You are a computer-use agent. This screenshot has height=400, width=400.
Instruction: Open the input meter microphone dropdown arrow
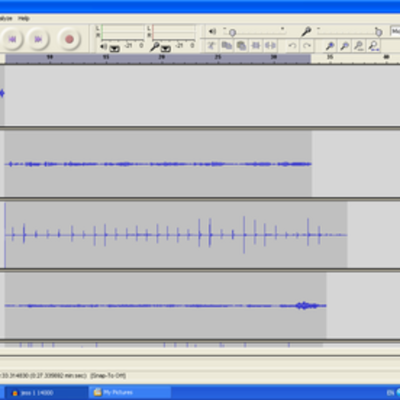[166, 49]
